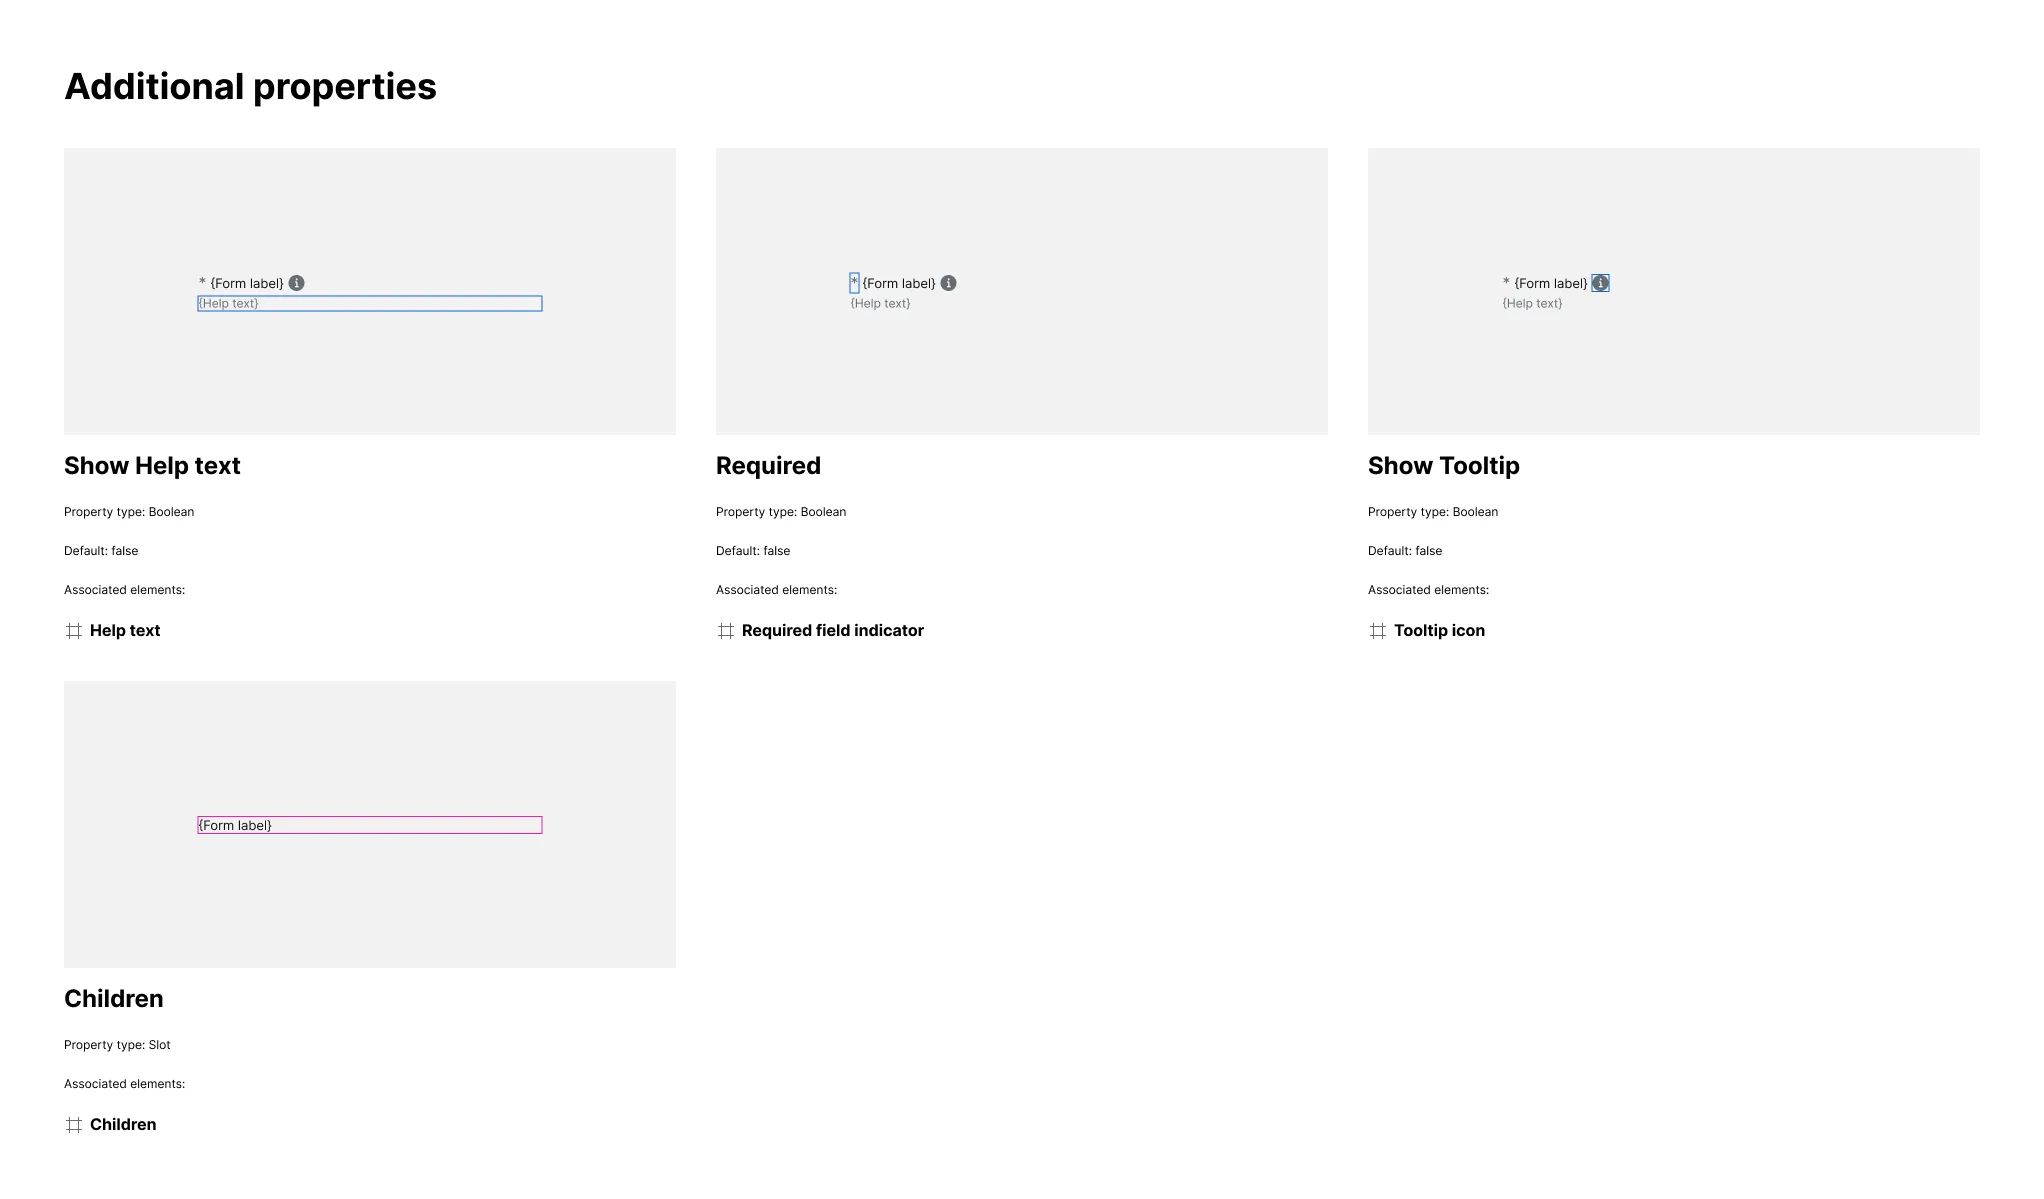Image resolution: width=2044 pixels, height=1199 pixels.
Task: Click the Additional properties heading
Action: point(251,87)
